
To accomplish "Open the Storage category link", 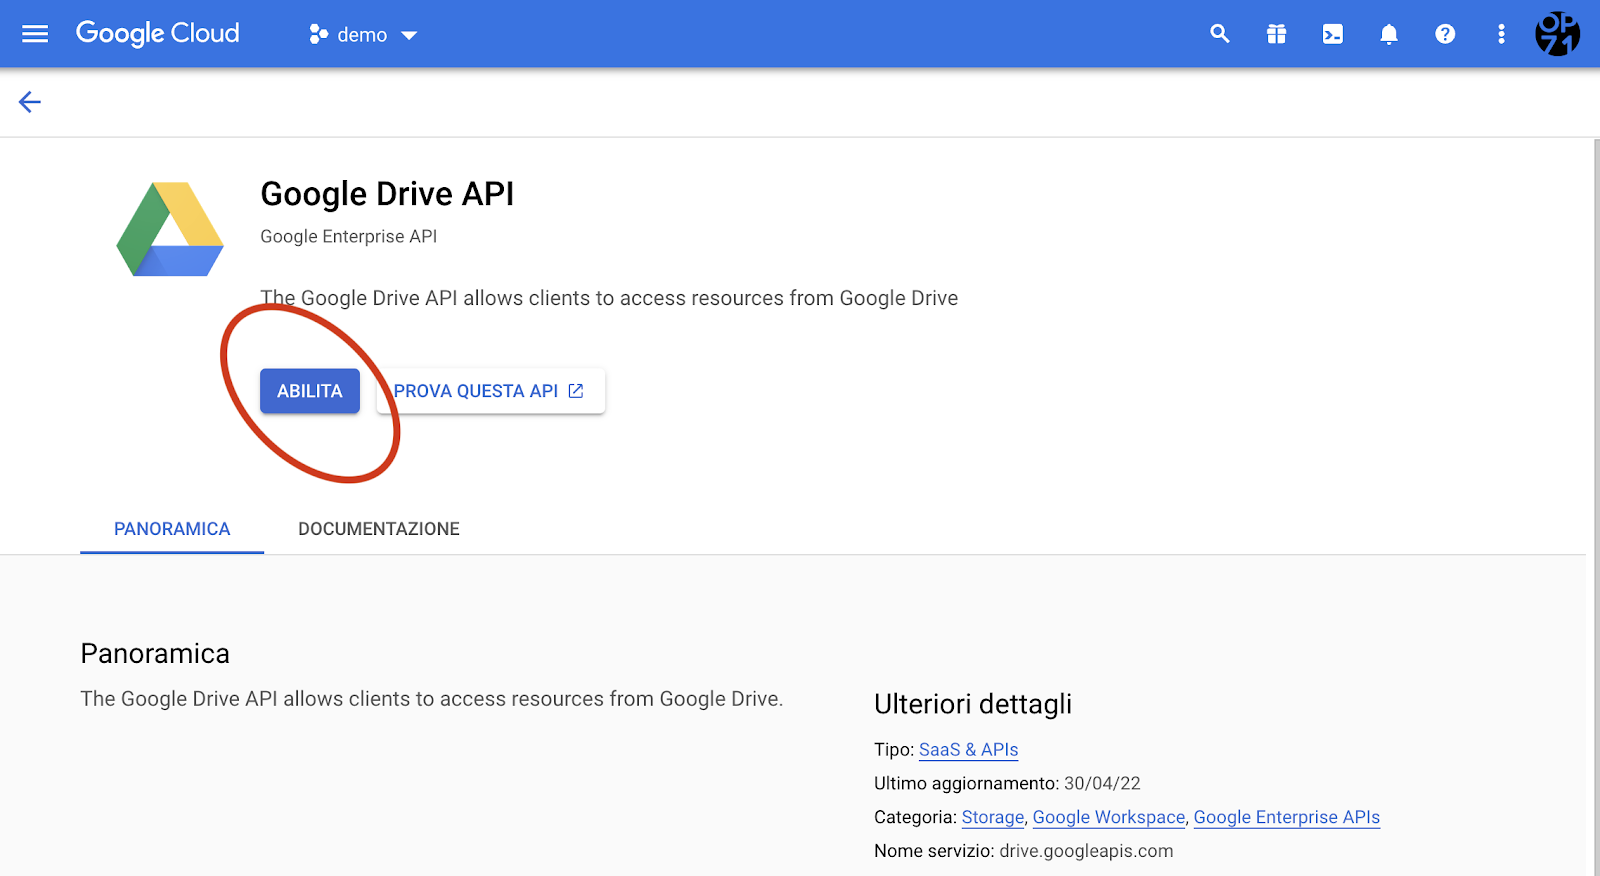I will point(993,817).
